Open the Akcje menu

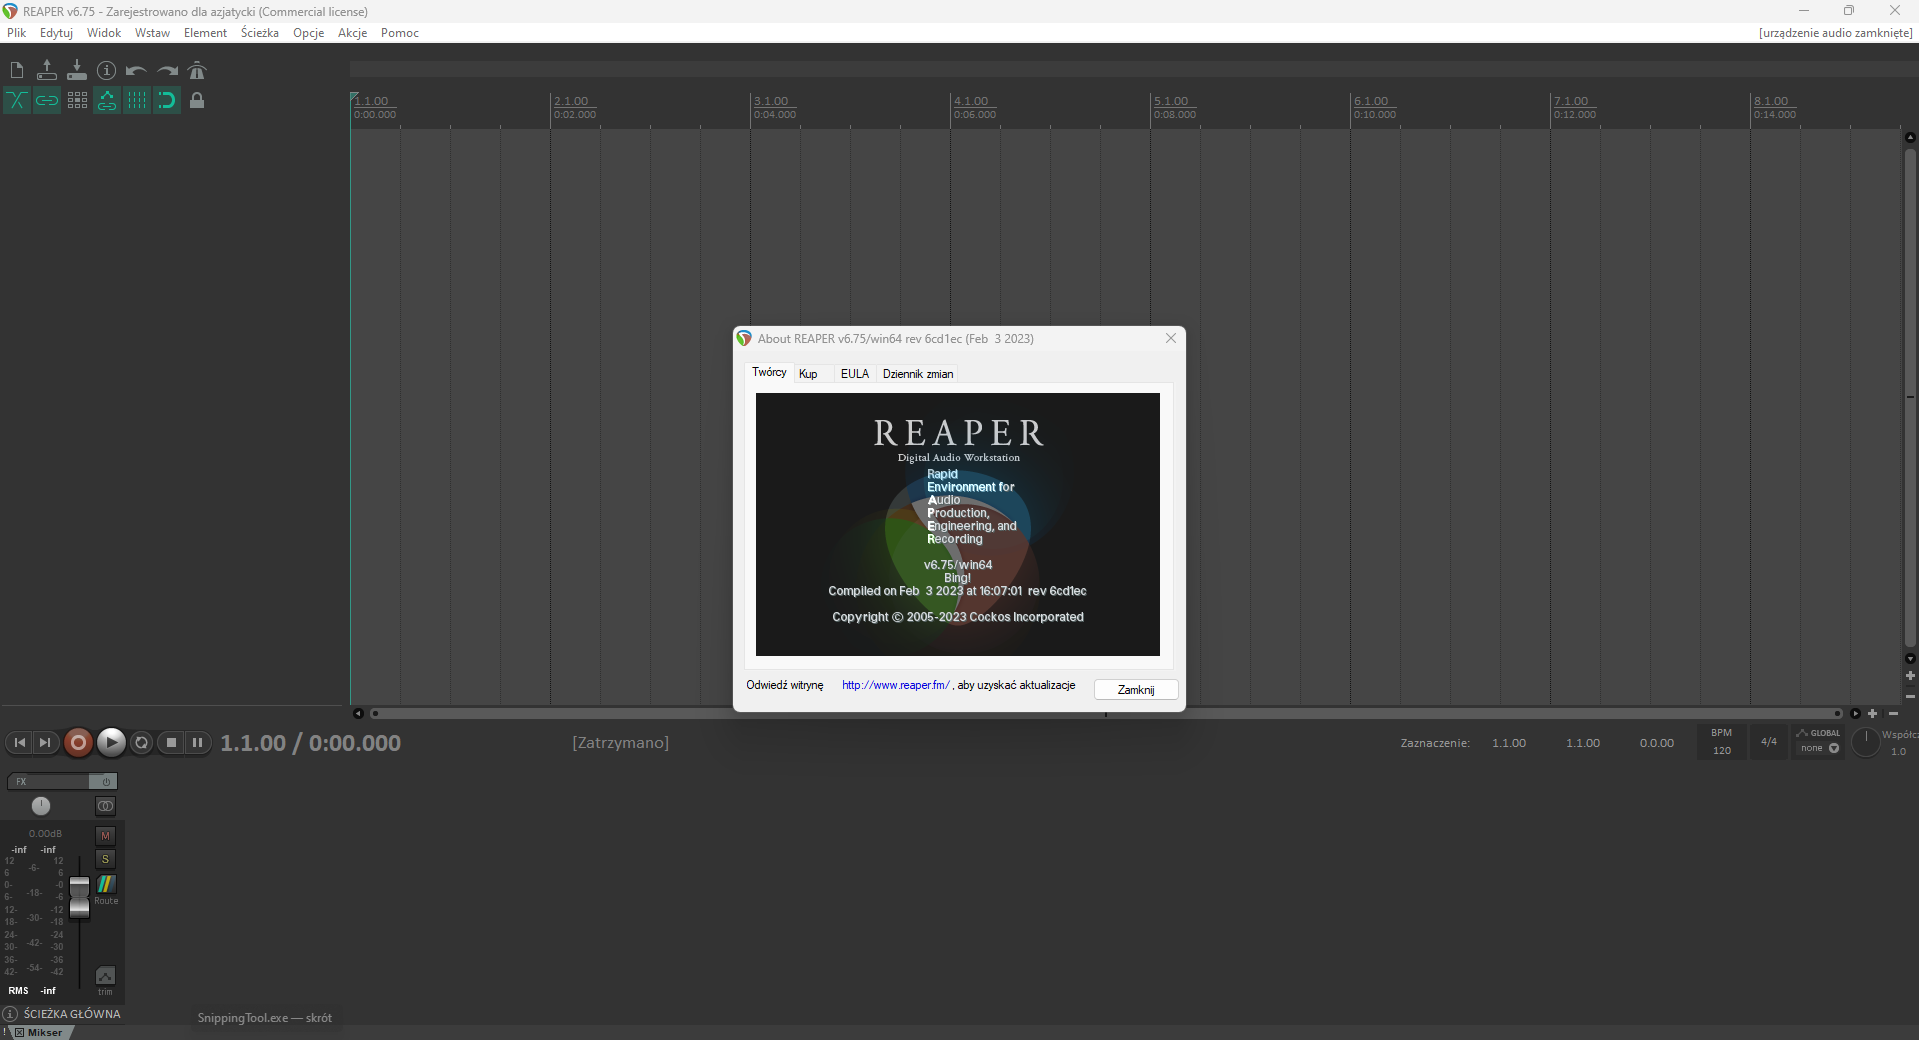(x=352, y=33)
